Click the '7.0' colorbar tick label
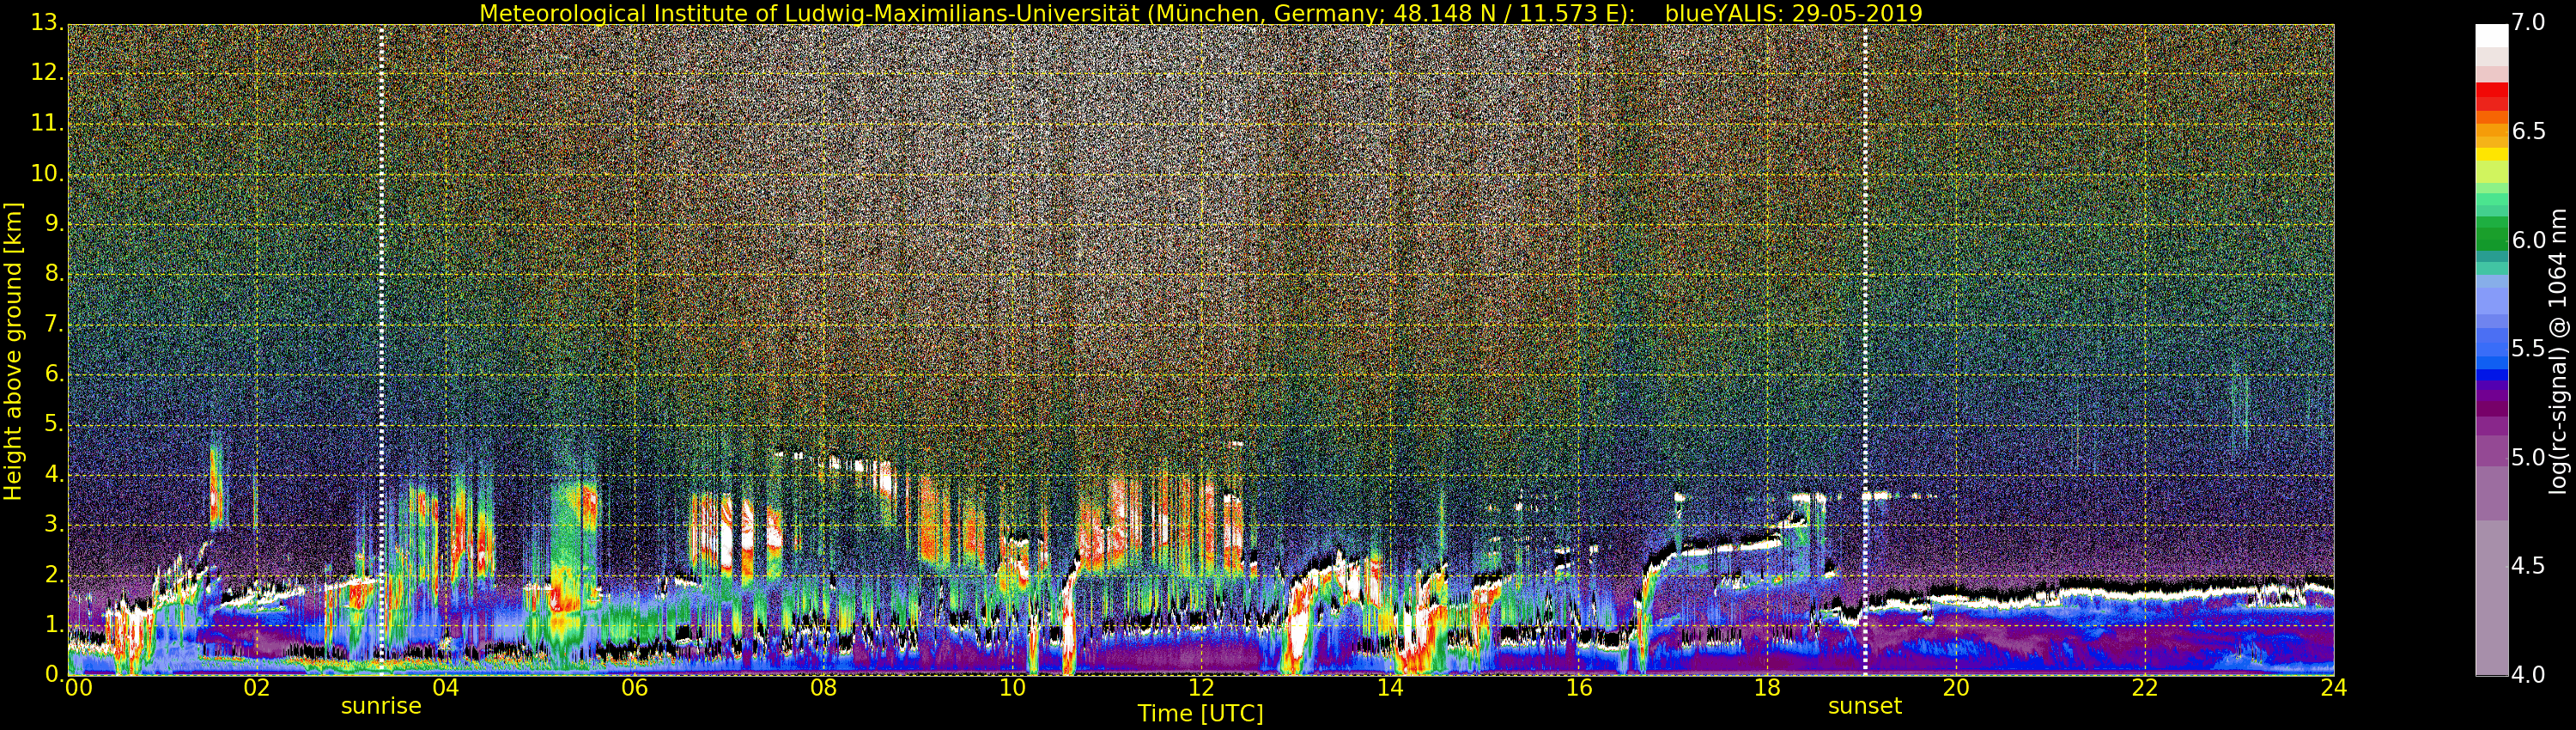 point(2528,22)
